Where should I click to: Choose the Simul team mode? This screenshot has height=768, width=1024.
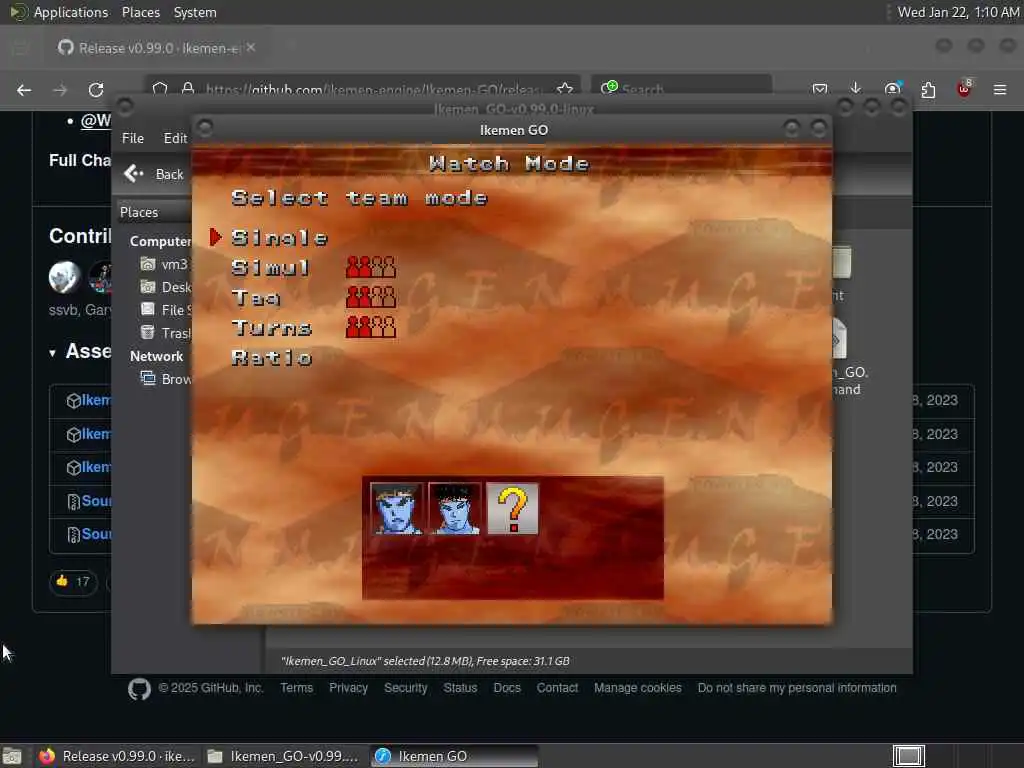(x=270, y=268)
